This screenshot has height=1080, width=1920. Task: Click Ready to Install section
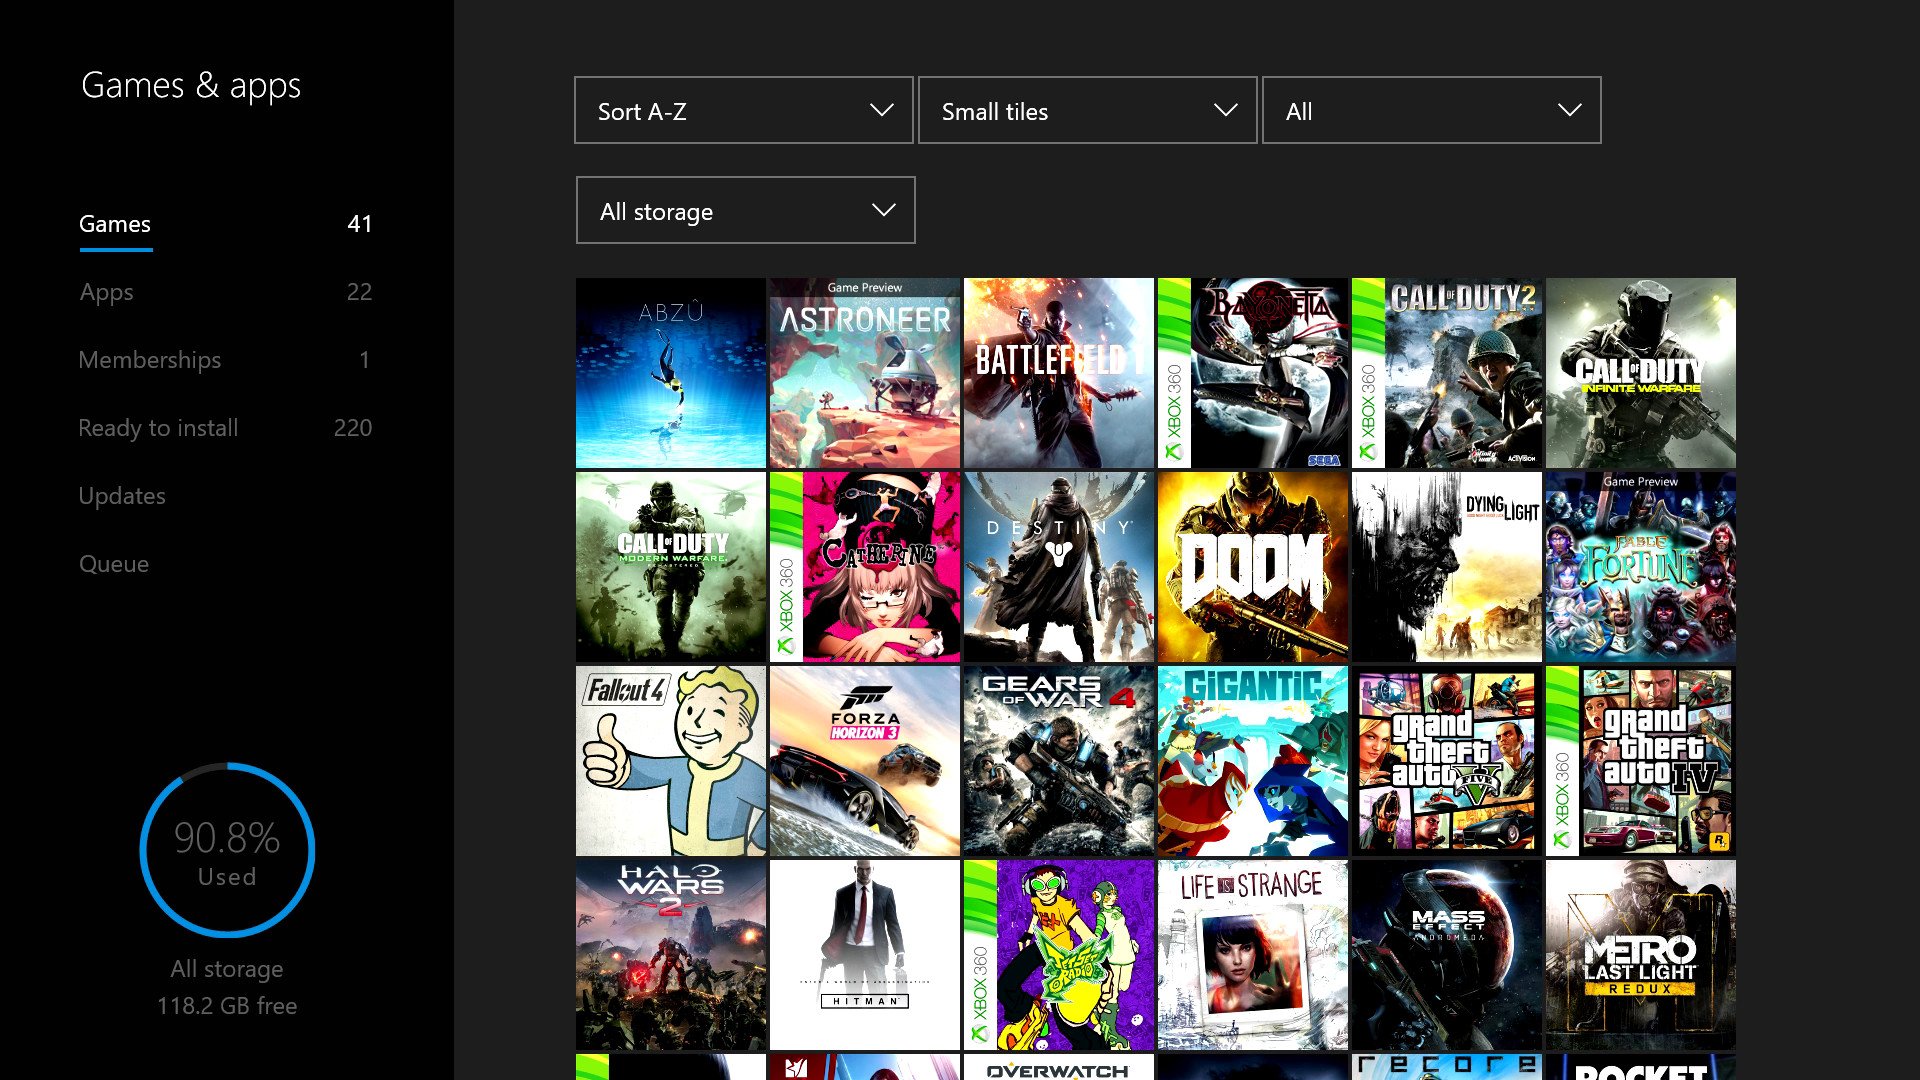158,426
